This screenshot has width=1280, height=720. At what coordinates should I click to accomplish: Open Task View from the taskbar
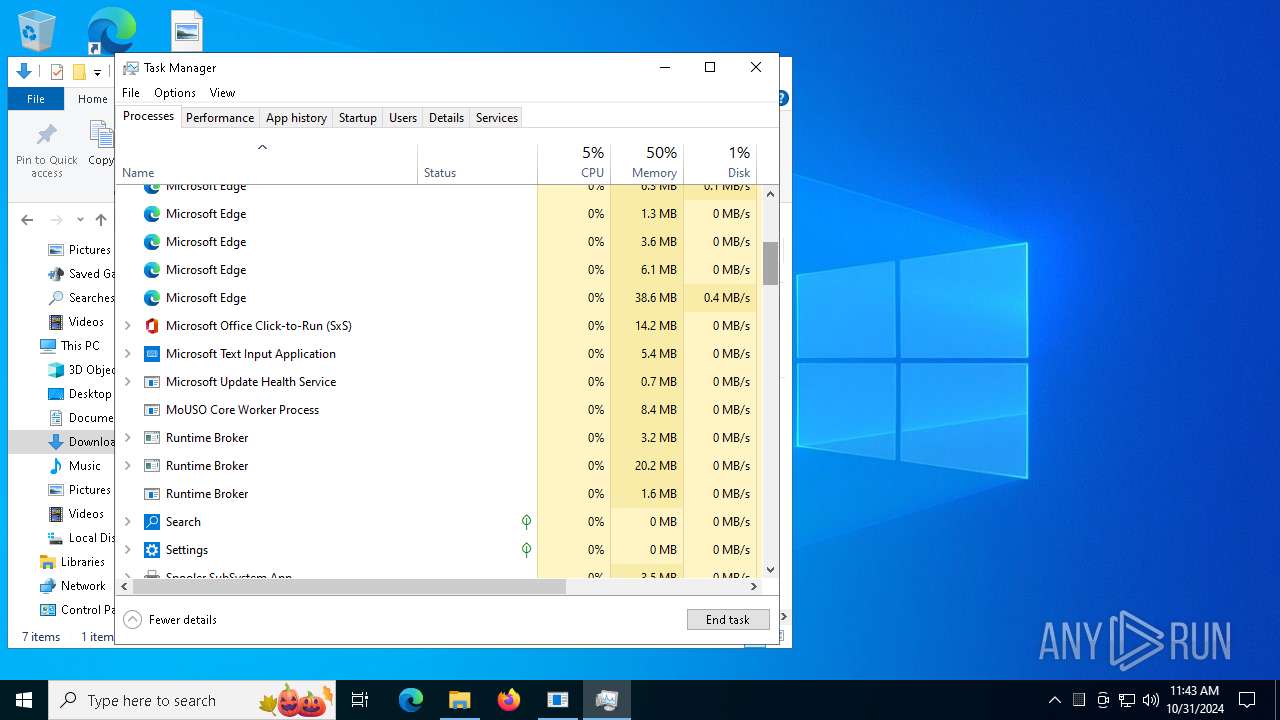pyautogui.click(x=360, y=700)
